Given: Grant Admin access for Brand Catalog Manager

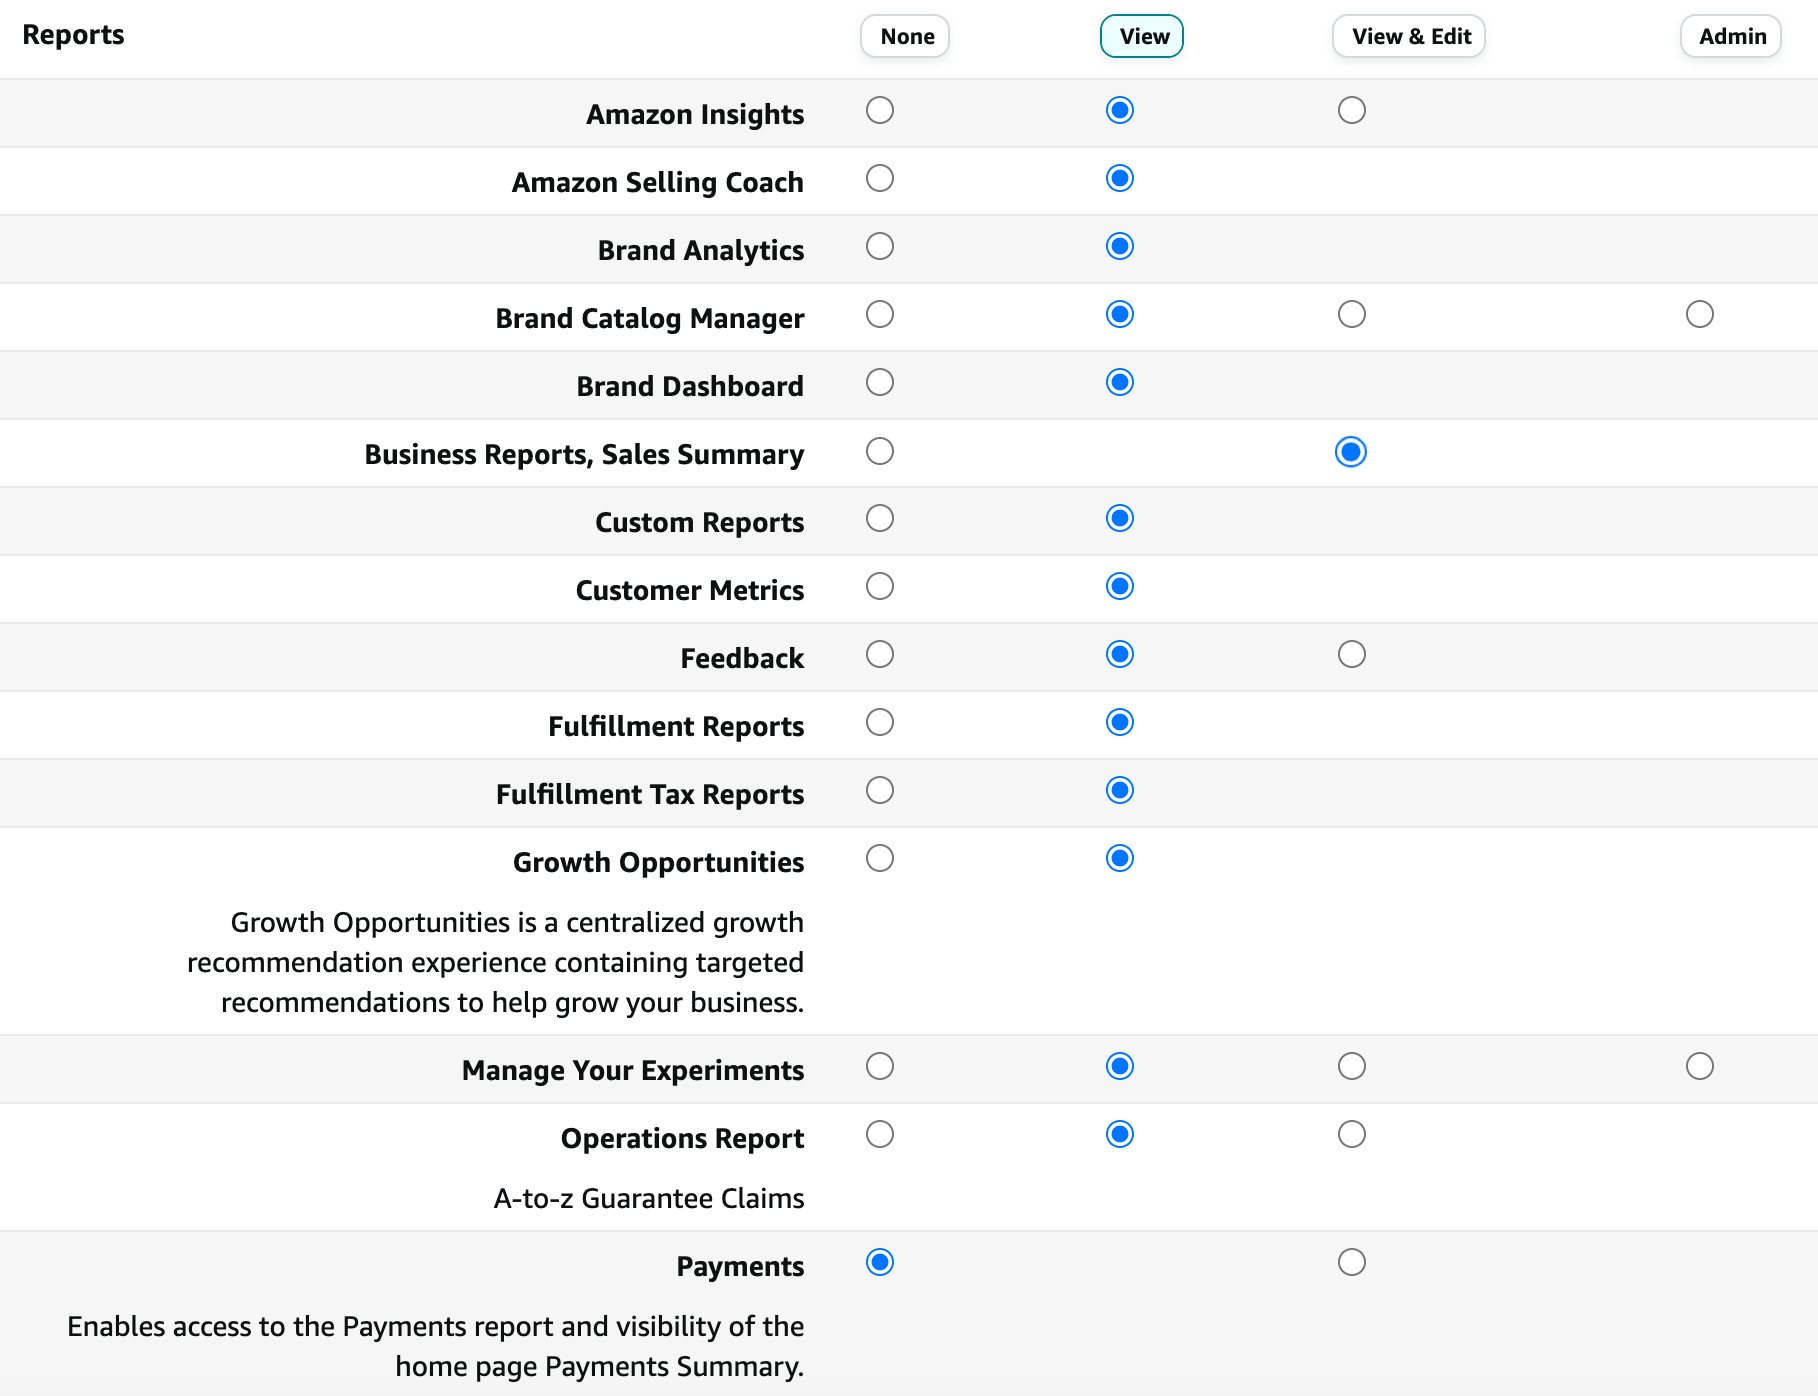Looking at the screenshot, I should click(1700, 314).
